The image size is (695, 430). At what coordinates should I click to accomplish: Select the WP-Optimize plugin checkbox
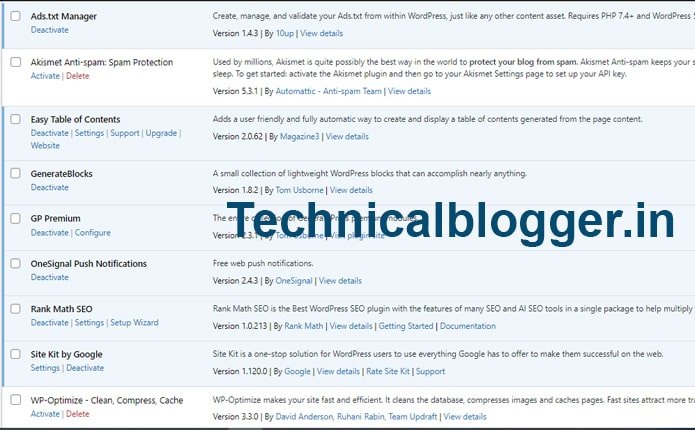16,400
